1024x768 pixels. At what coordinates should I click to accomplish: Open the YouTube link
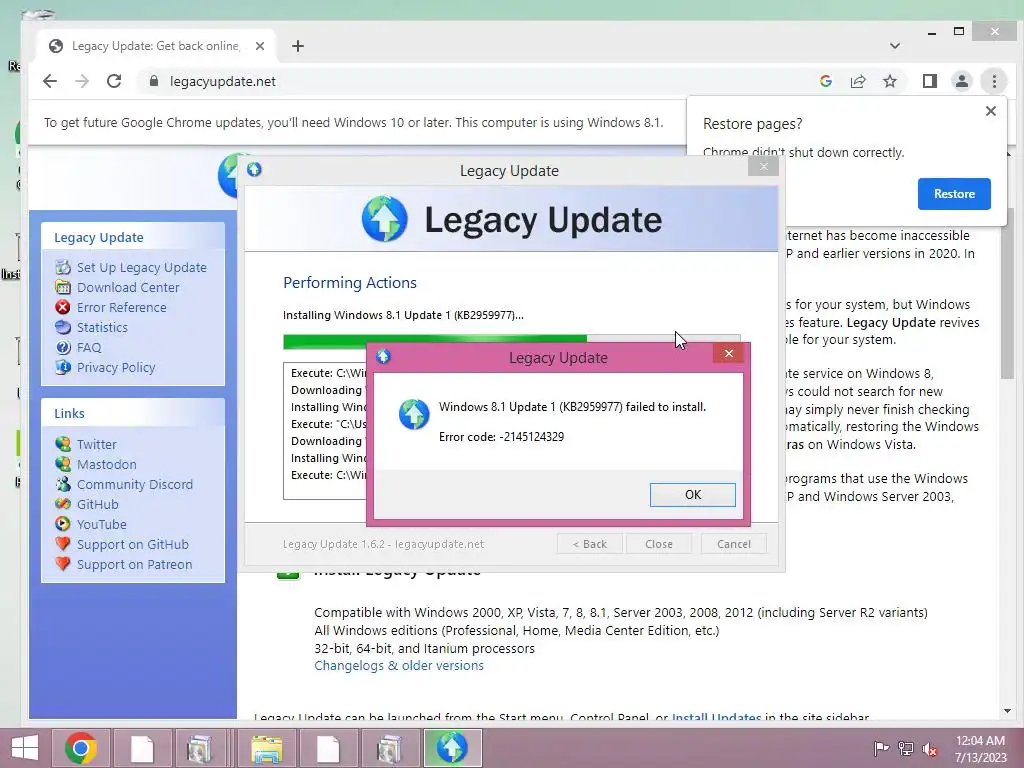[x=102, y=524]
